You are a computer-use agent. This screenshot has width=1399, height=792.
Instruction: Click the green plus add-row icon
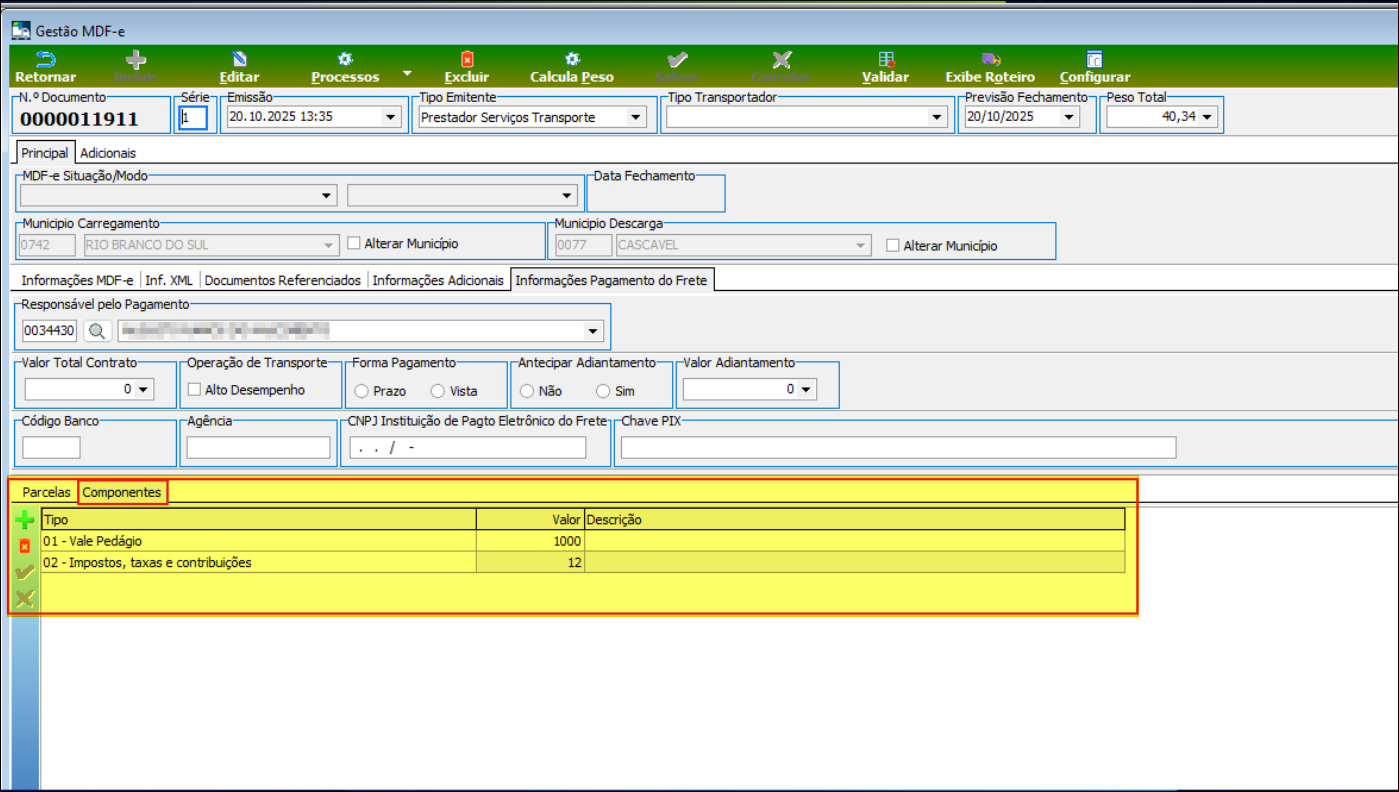pyautogui.click(x=25, y=520)
